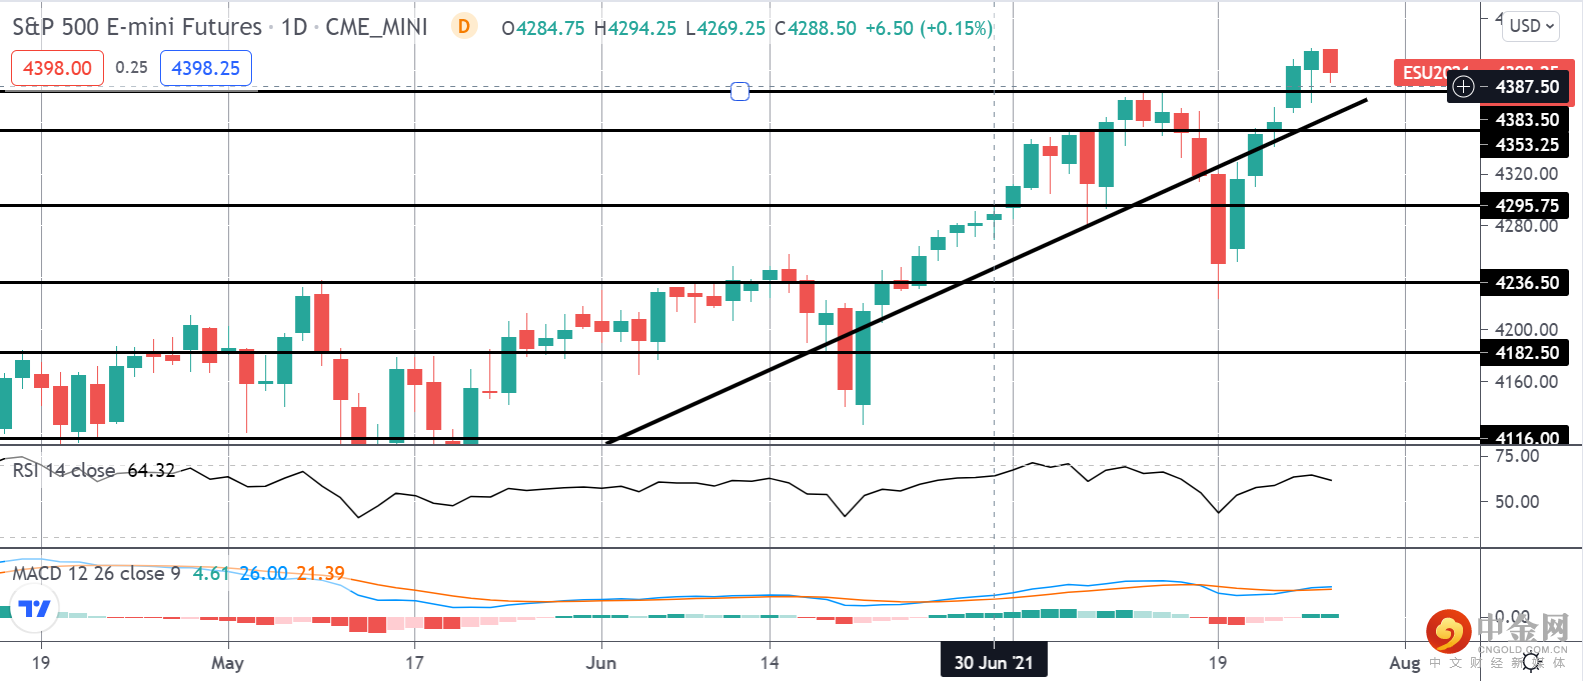
Task: Click the 4353.25 price level label
Action: 1526,145
